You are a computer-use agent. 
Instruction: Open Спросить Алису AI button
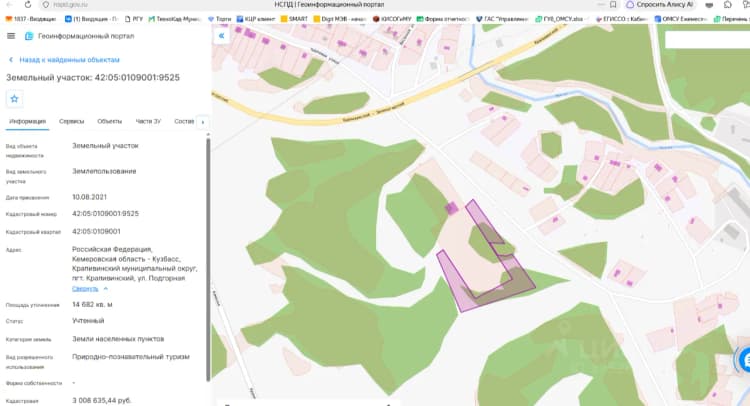660,5
